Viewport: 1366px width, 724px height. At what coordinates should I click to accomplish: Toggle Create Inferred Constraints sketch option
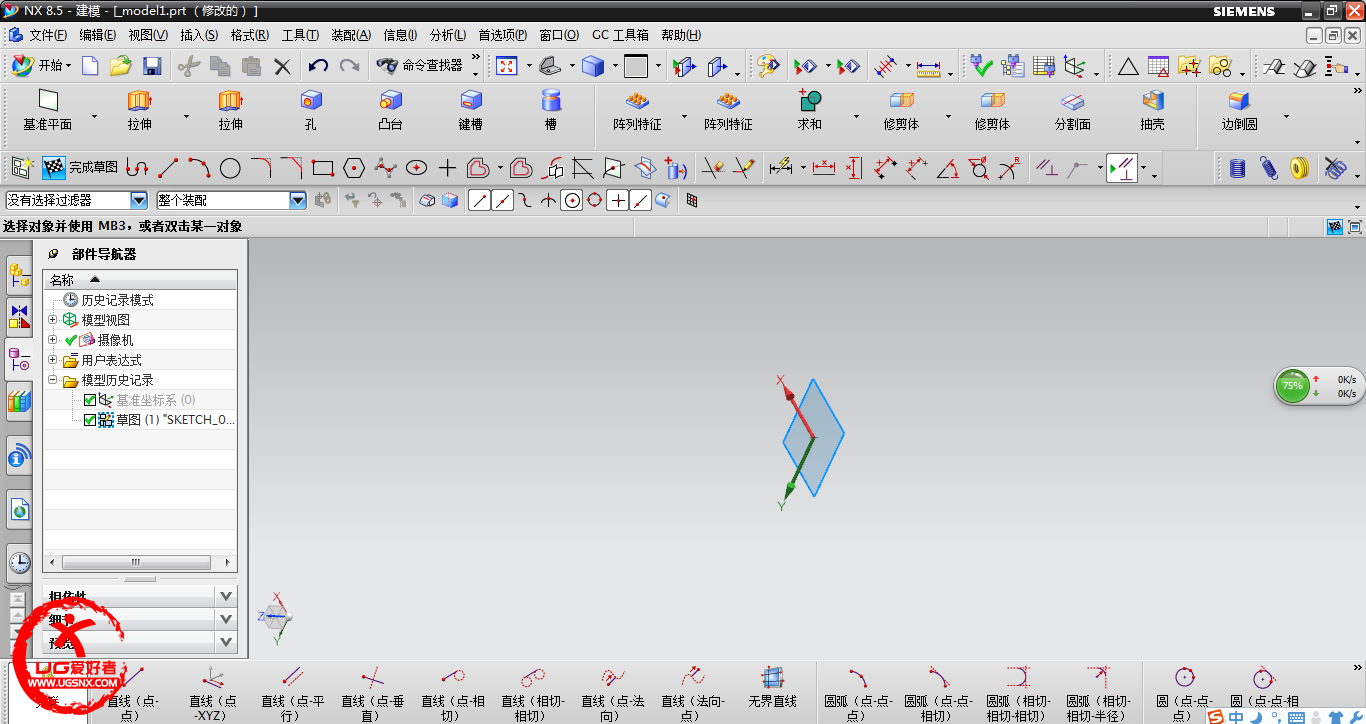click(x=1122, y=168)
